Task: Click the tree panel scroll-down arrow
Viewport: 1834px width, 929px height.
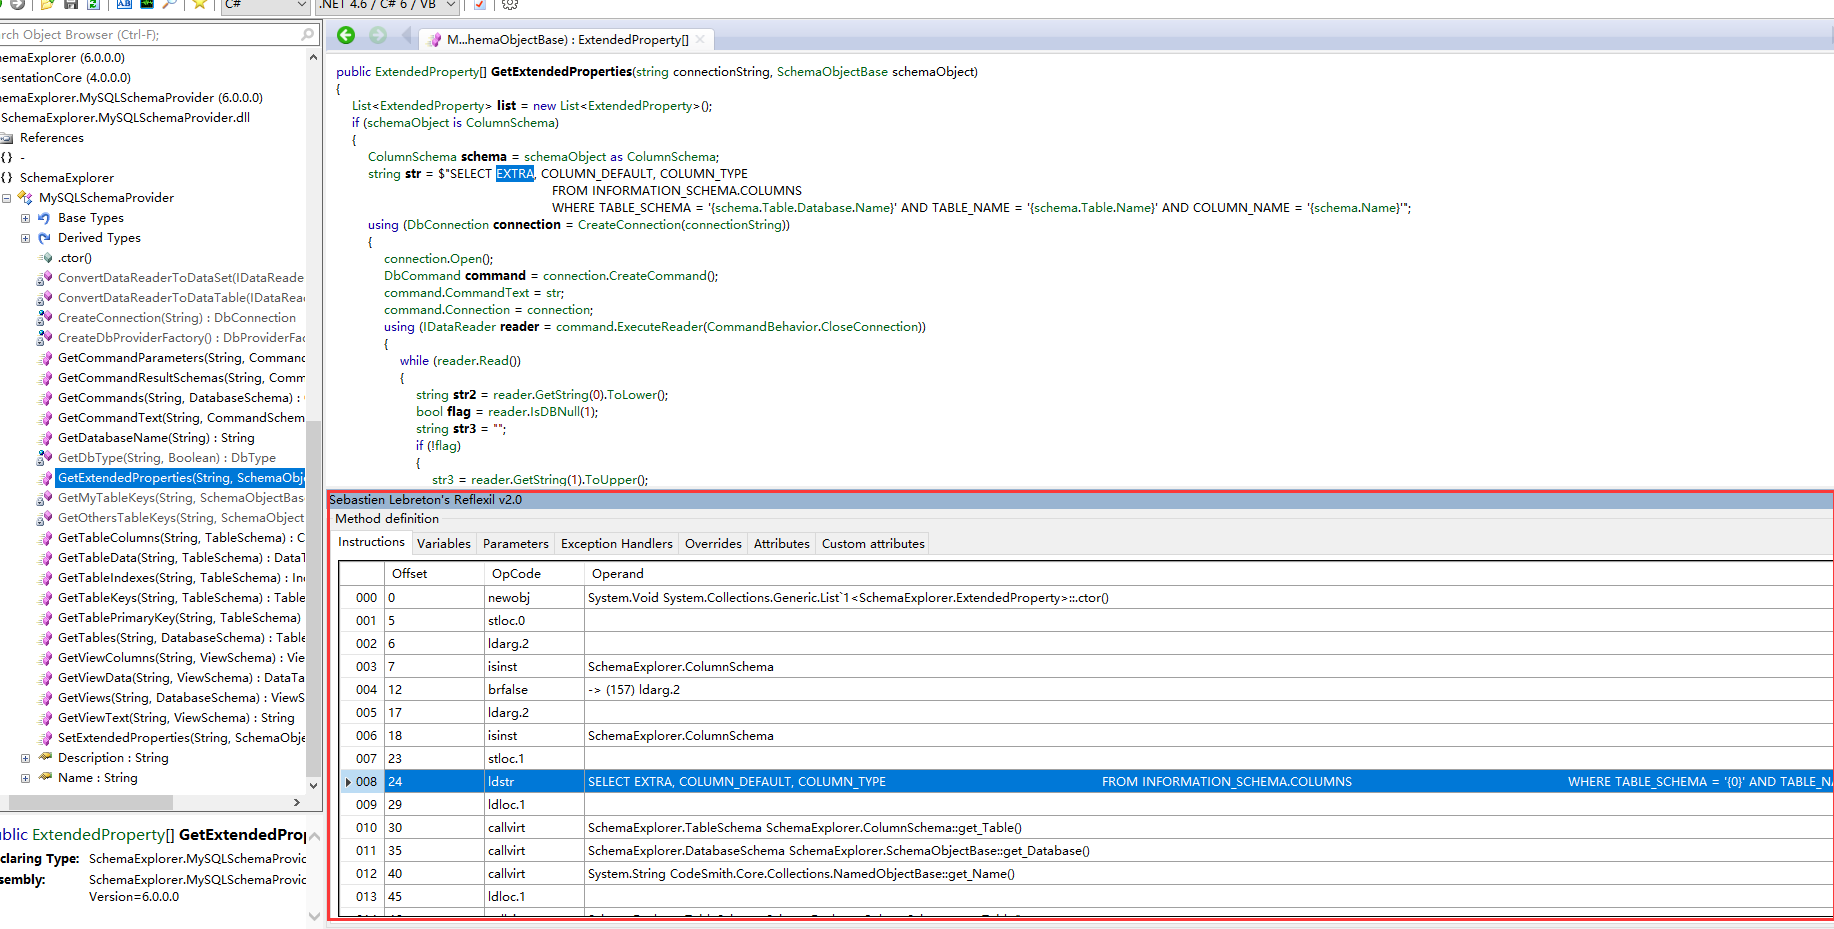Action: point(314,786)
